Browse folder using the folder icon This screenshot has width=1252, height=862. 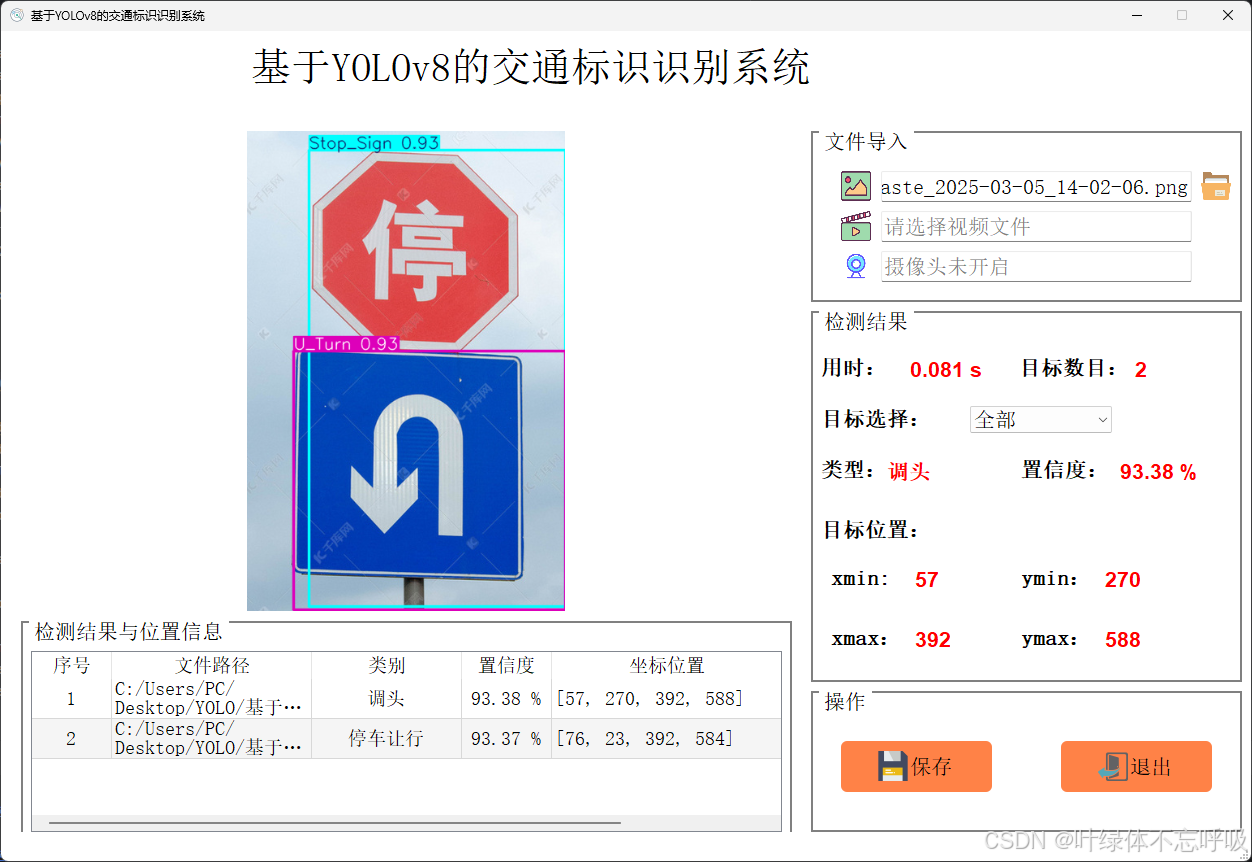click(x=1216, y=186)
